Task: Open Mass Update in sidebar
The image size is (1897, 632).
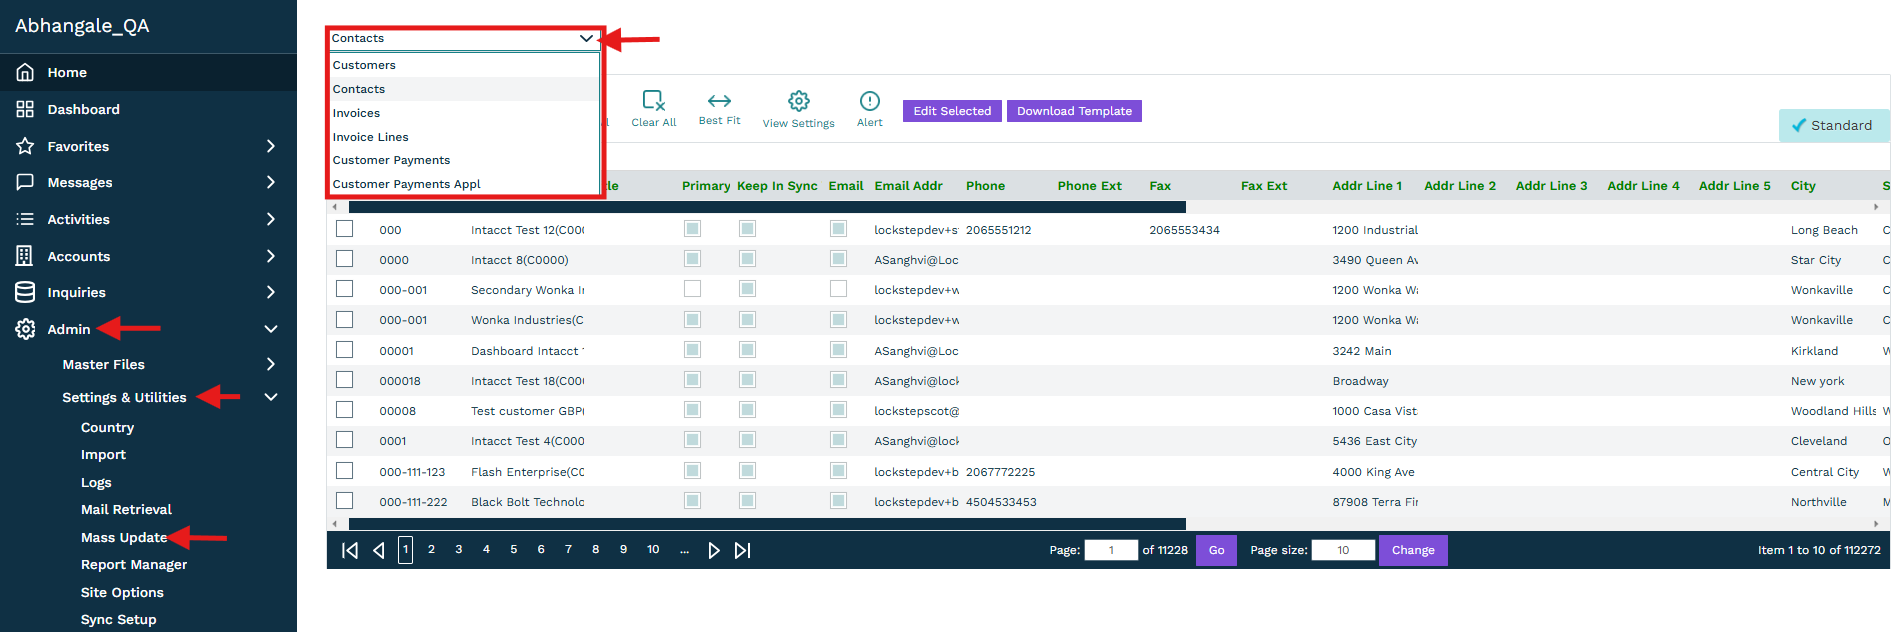Action: [124, 537]
